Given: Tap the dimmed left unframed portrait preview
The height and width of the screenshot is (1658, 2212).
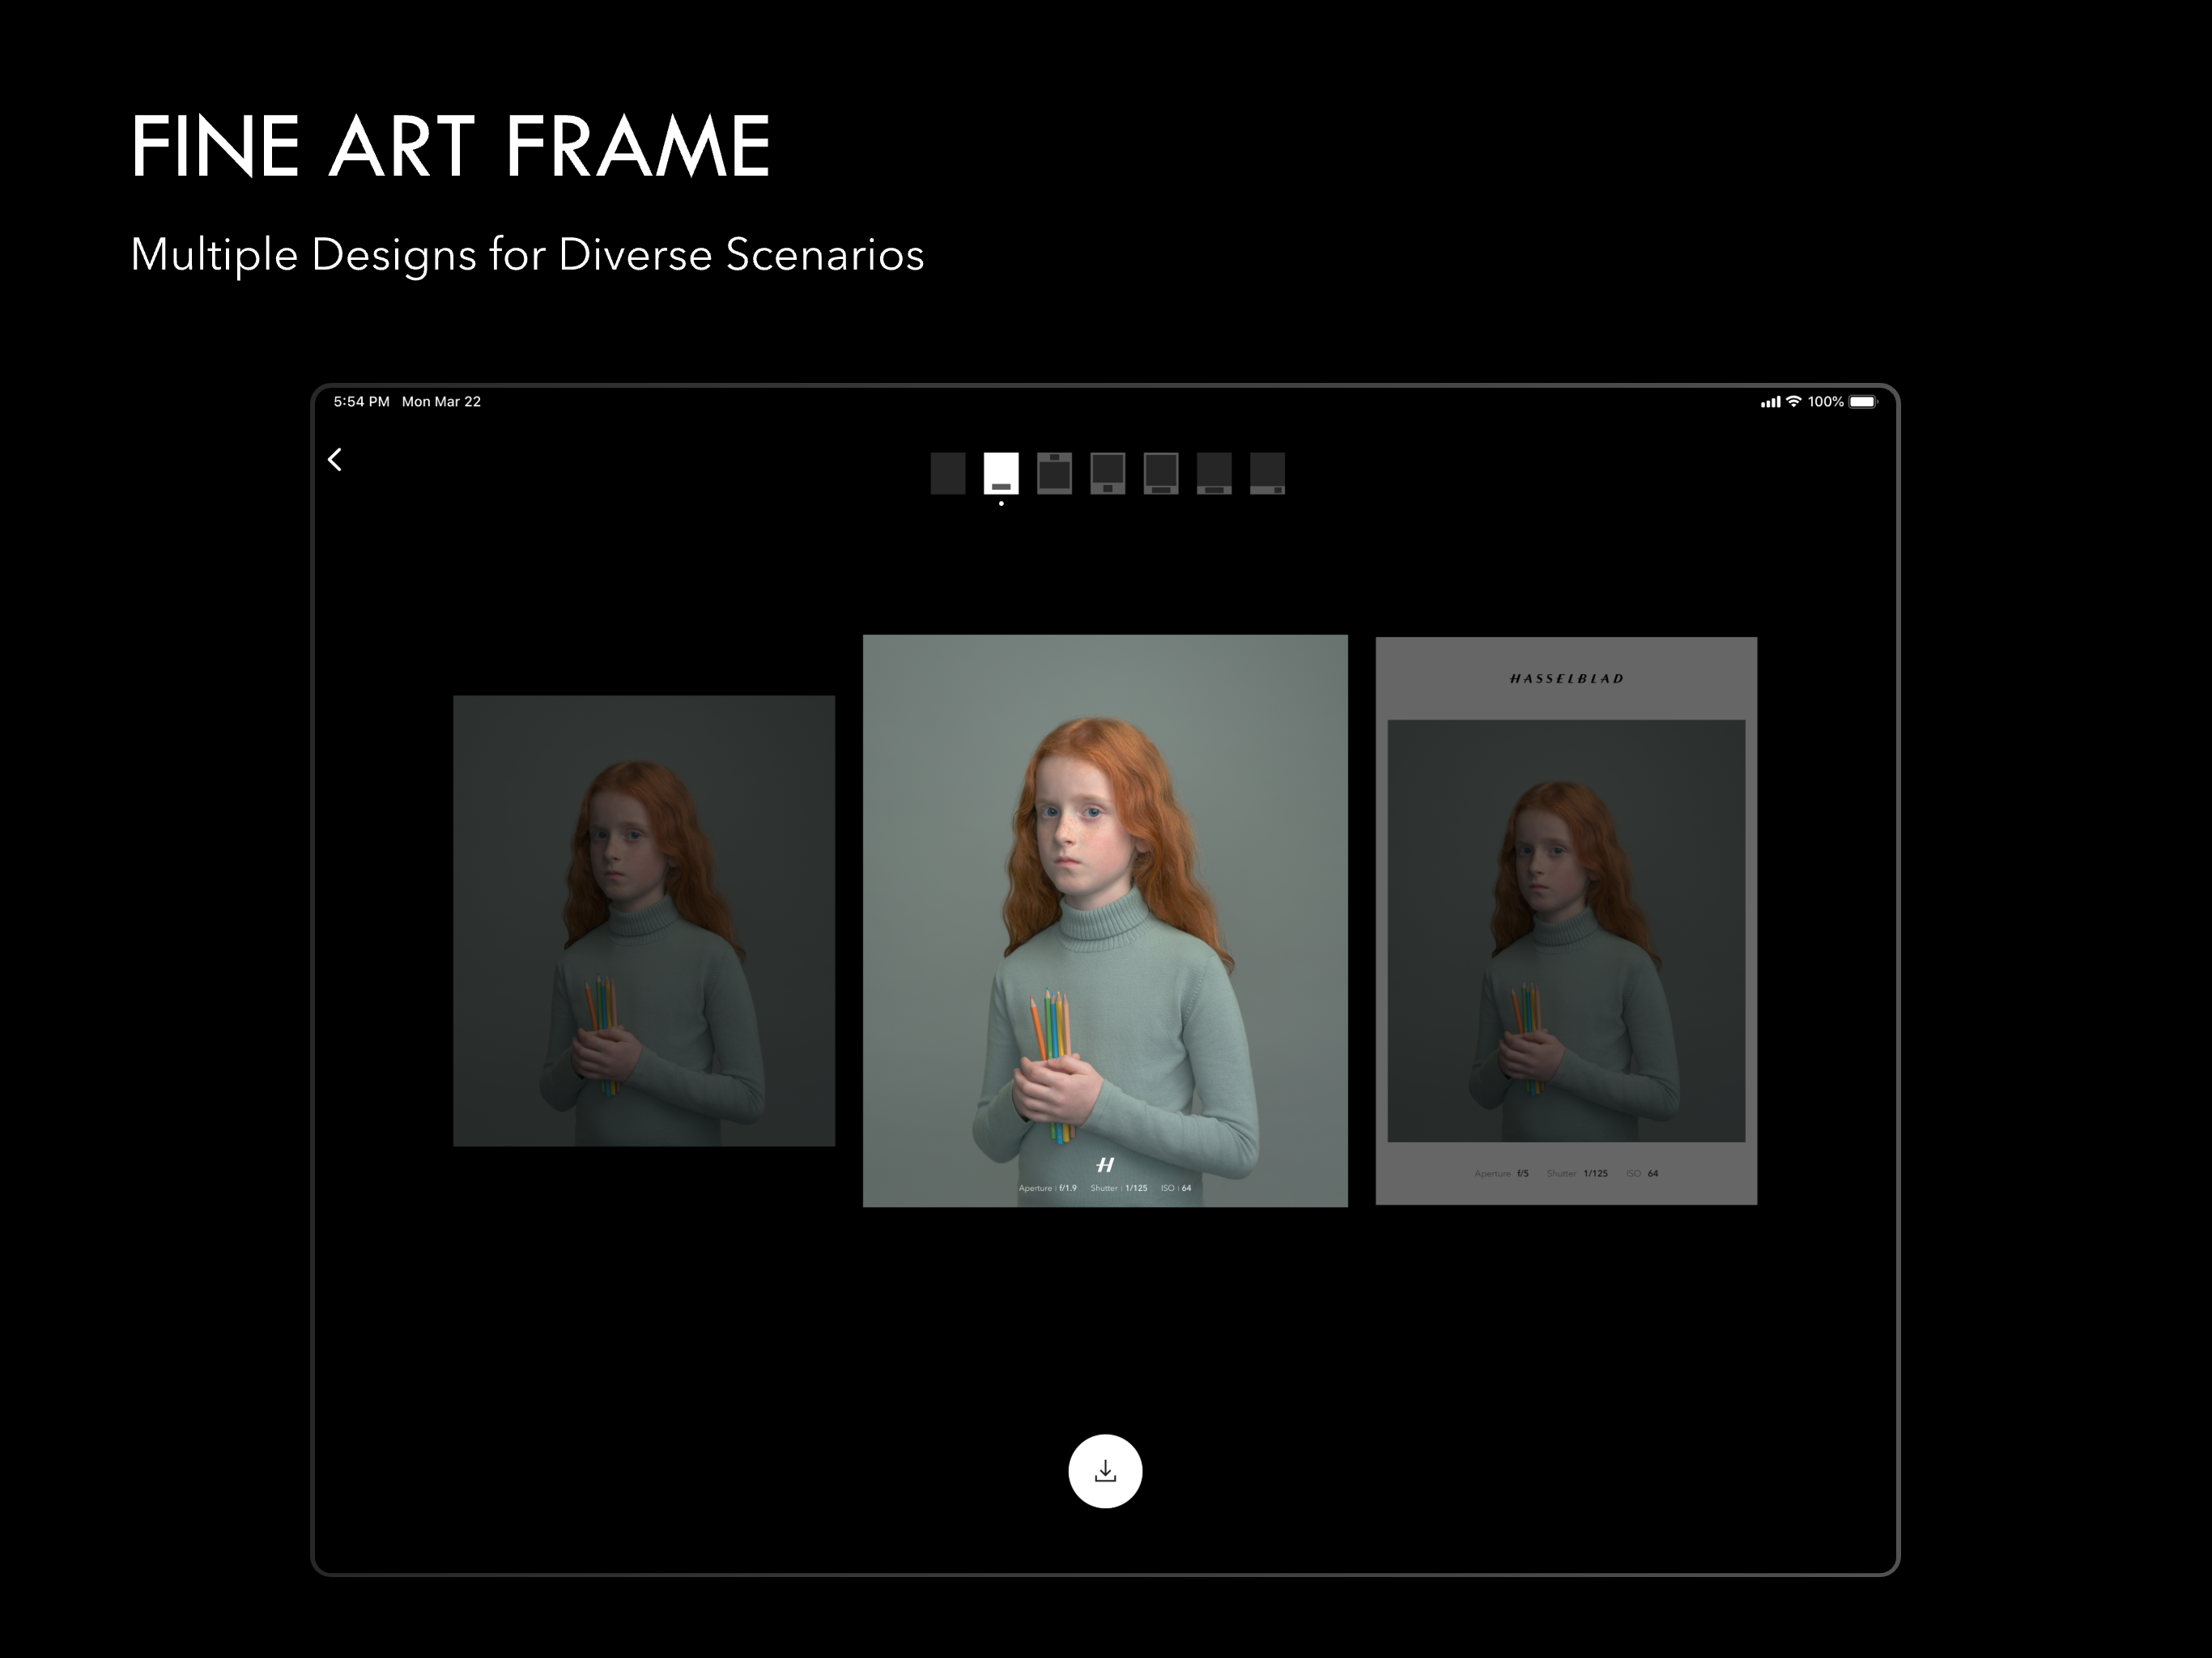Looking at the screenshot, I should click(x=643, y=920).
